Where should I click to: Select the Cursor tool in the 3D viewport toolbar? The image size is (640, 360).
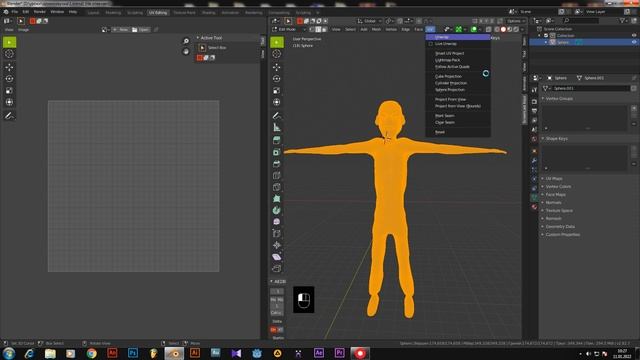(277, 54)
